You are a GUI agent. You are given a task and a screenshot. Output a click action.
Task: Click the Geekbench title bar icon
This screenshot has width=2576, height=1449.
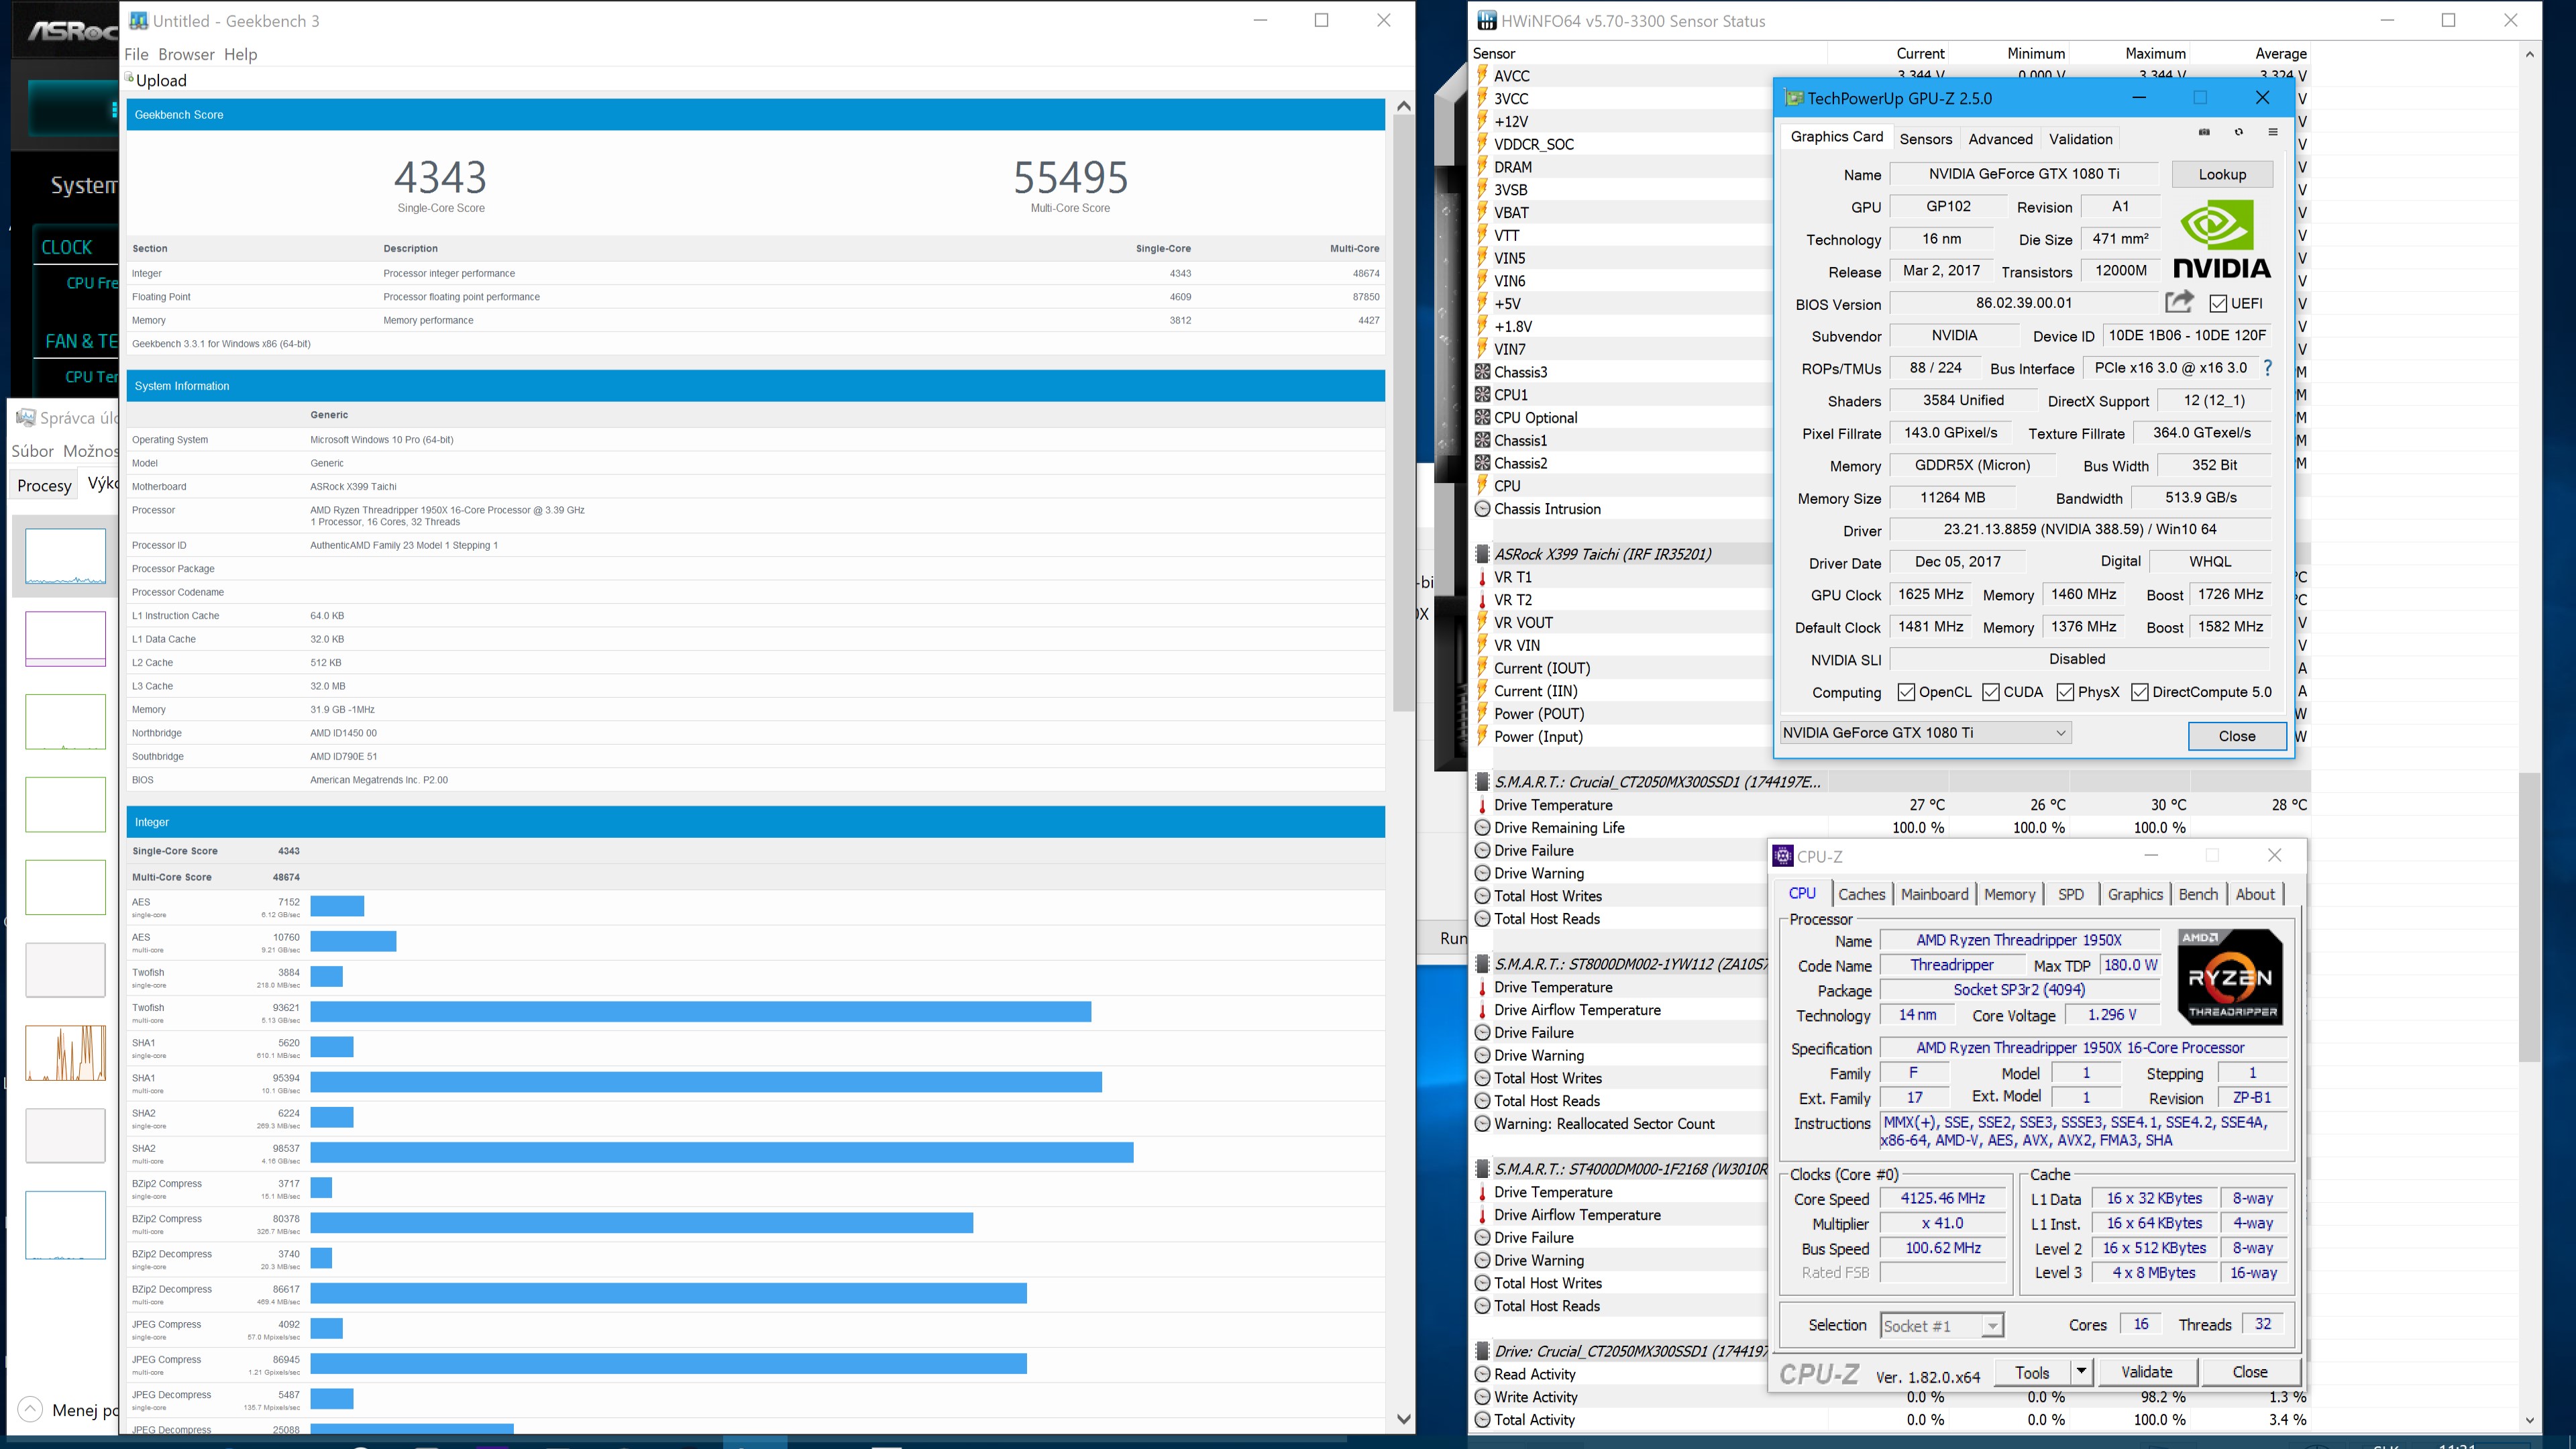139,21
